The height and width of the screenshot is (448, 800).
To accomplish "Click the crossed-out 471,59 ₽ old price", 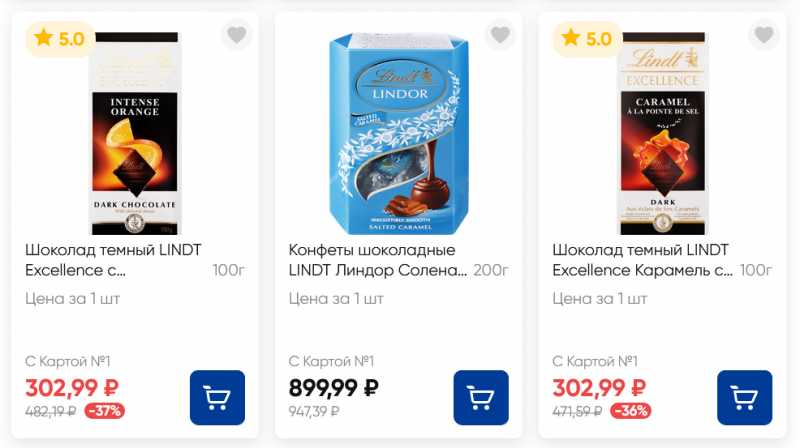I will (577, 410).
